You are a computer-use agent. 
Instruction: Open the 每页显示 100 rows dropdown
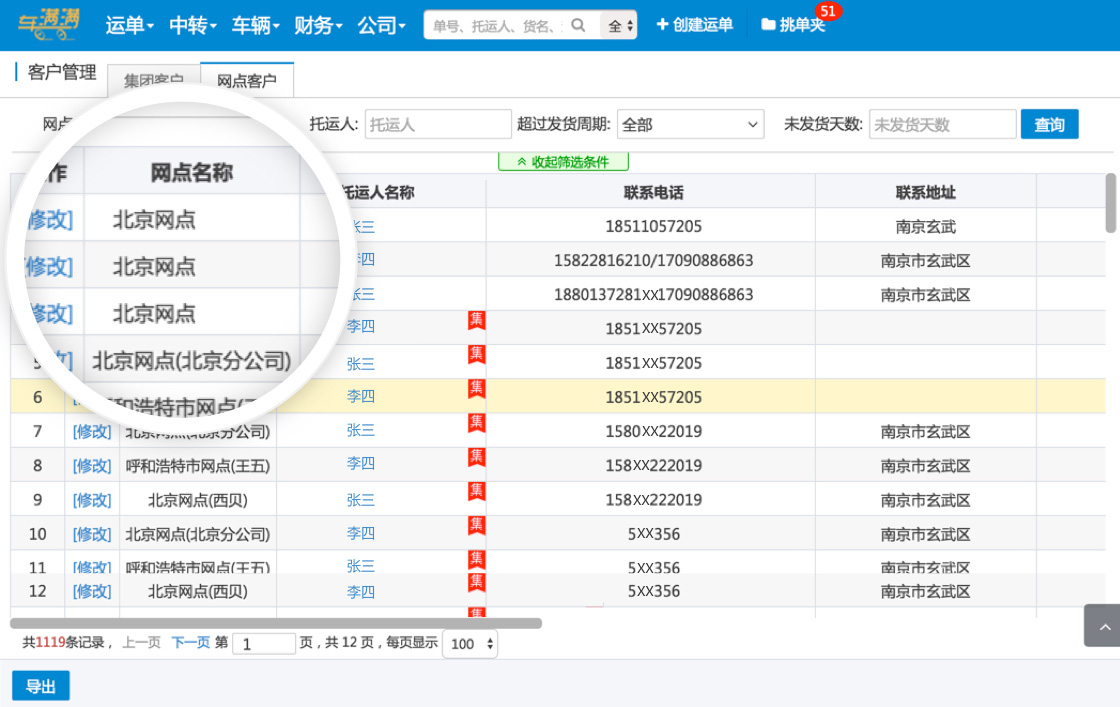470,644
